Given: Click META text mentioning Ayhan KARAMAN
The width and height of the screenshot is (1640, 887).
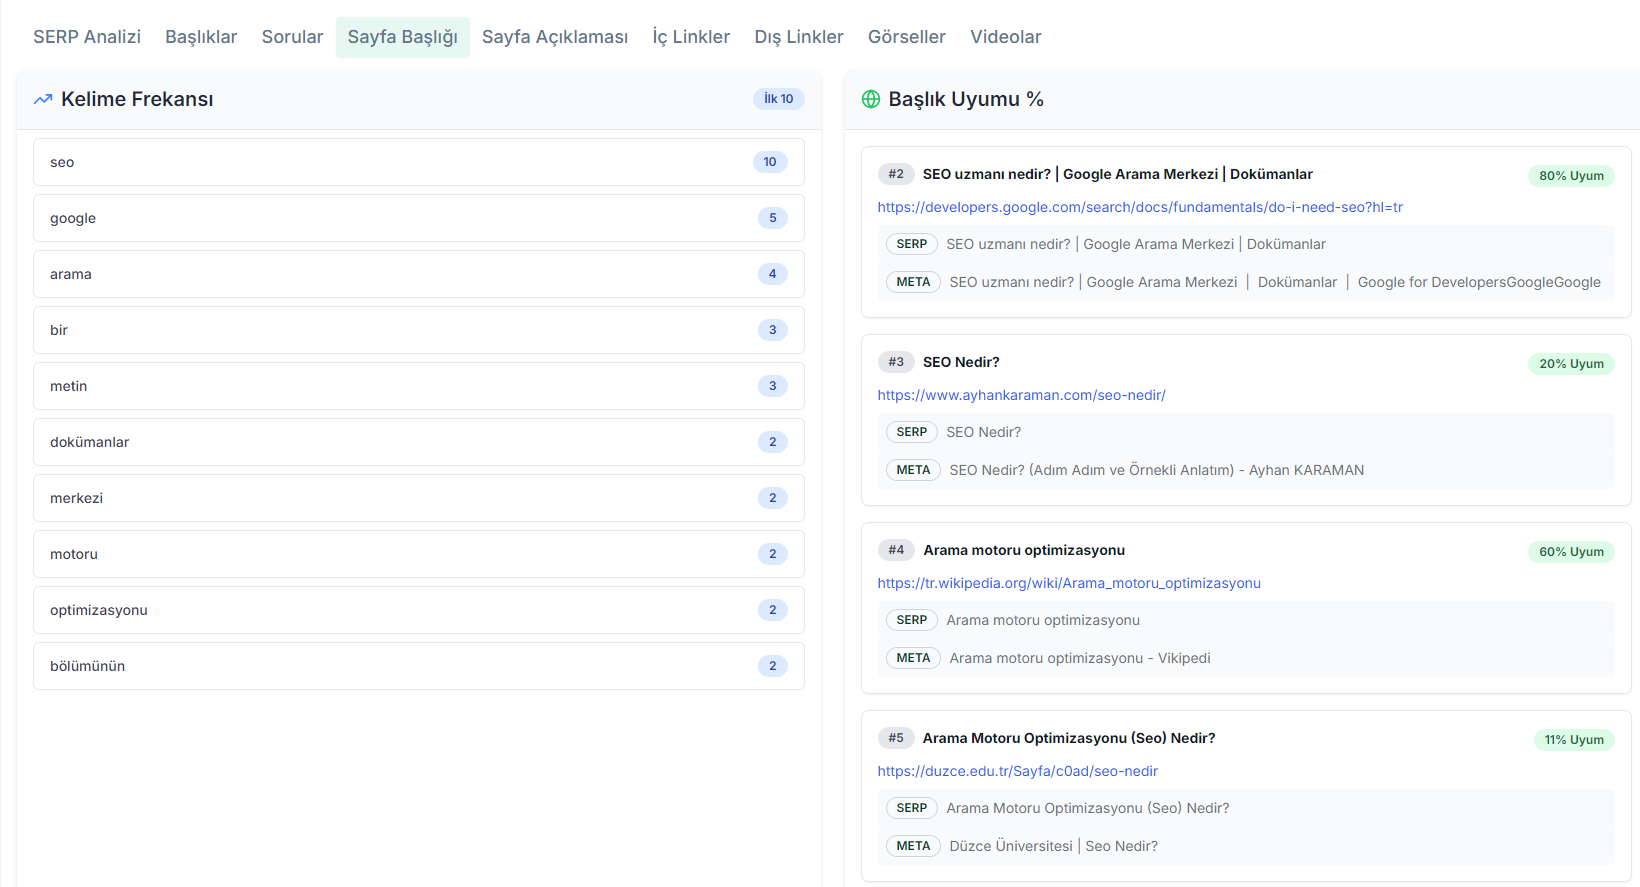Looking at the screenshot, I should [1157, 470].
